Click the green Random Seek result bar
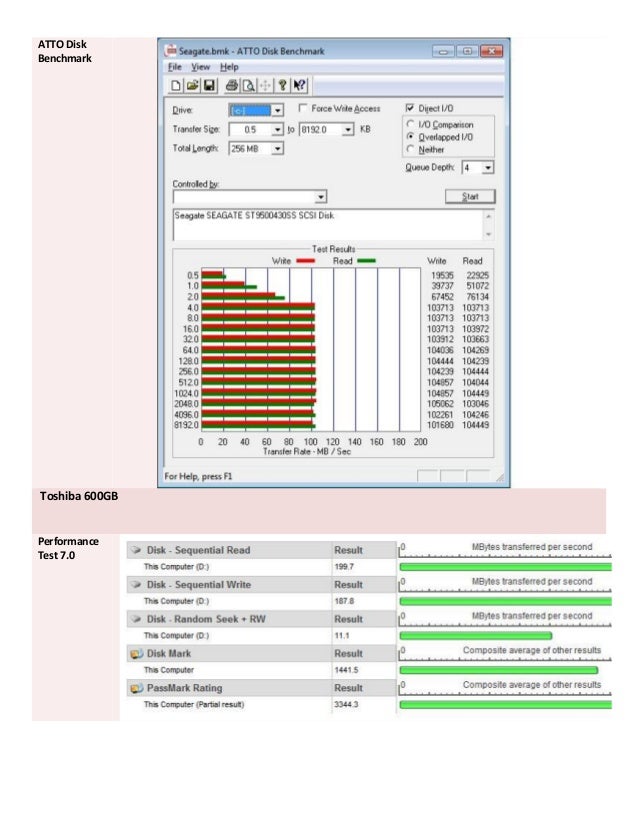The width and height of the screenshot is (638, 826). coord(476,636)
